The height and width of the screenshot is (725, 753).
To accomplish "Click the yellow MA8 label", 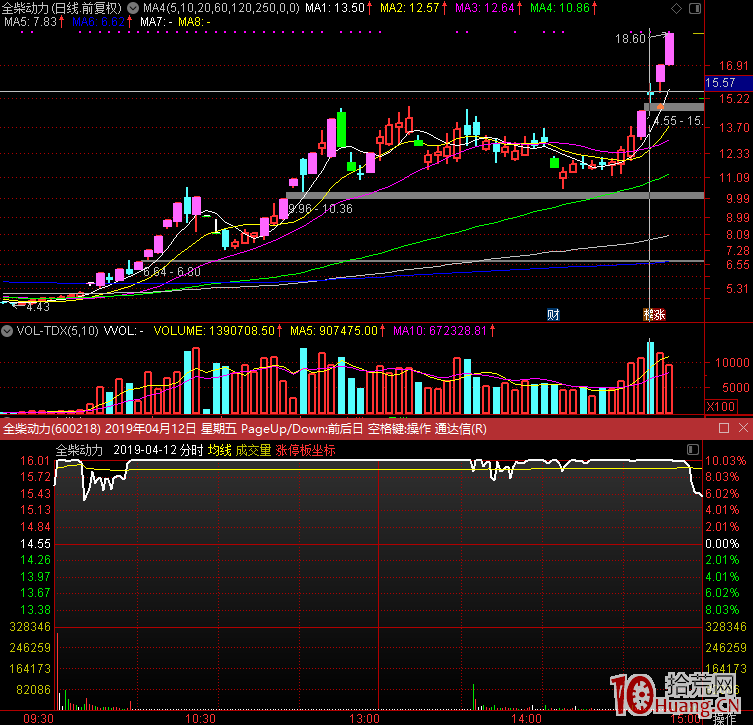I will coord(194,22).
